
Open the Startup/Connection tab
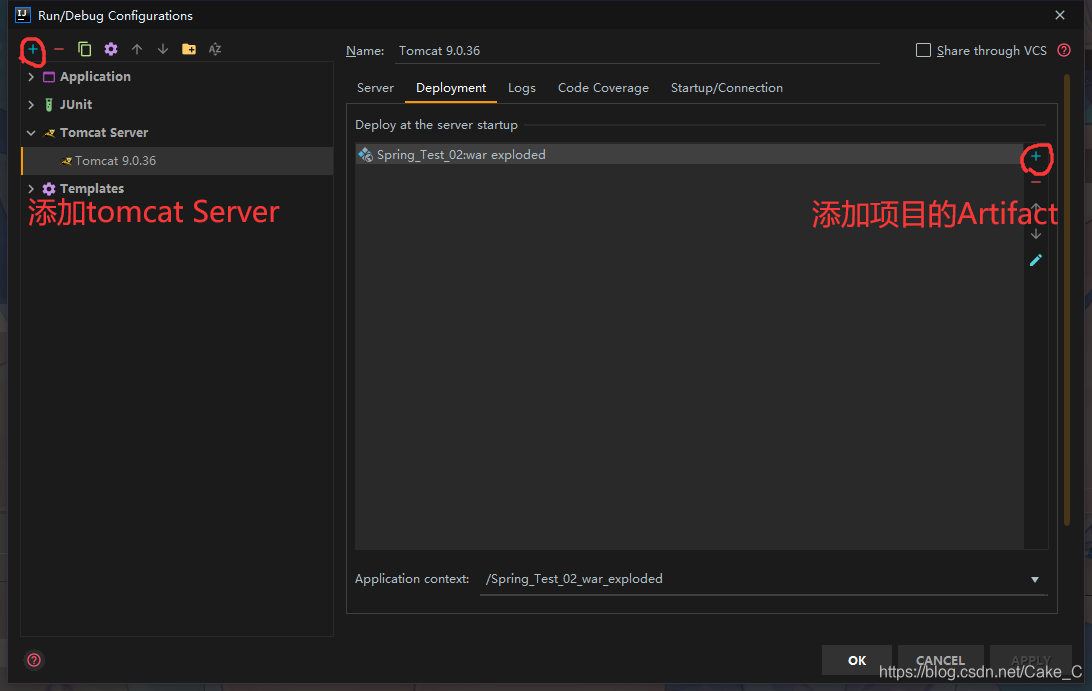coord(726,88)
